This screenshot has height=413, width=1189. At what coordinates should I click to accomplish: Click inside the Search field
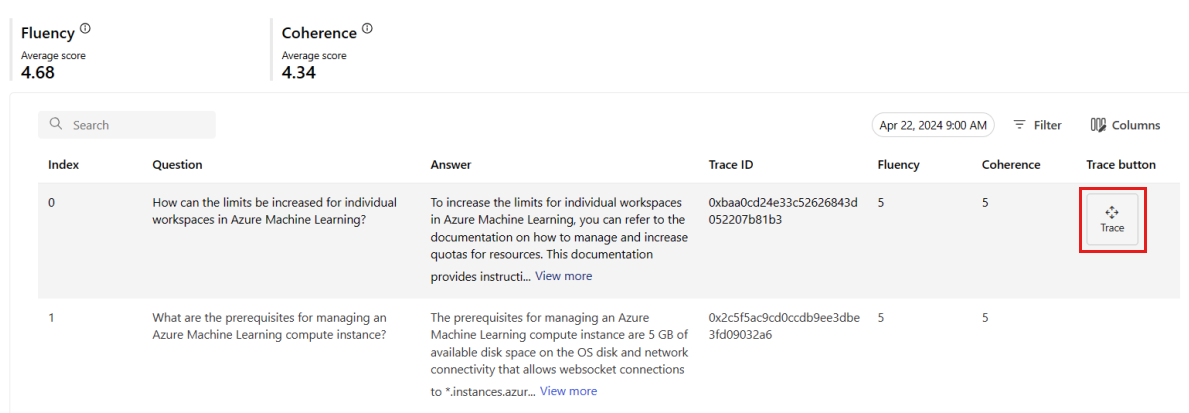[x=127, y=125]
